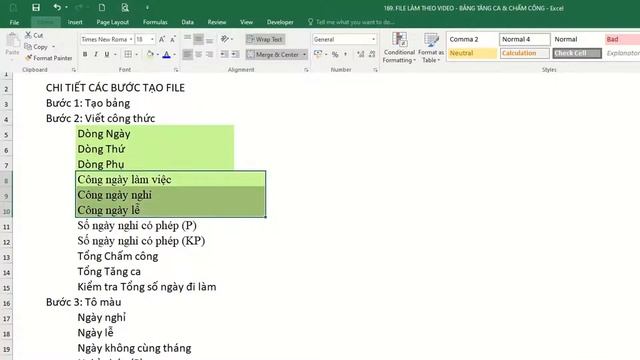Align text to the right
Viewport: 640px width, 360px height.
coord(209,54)
